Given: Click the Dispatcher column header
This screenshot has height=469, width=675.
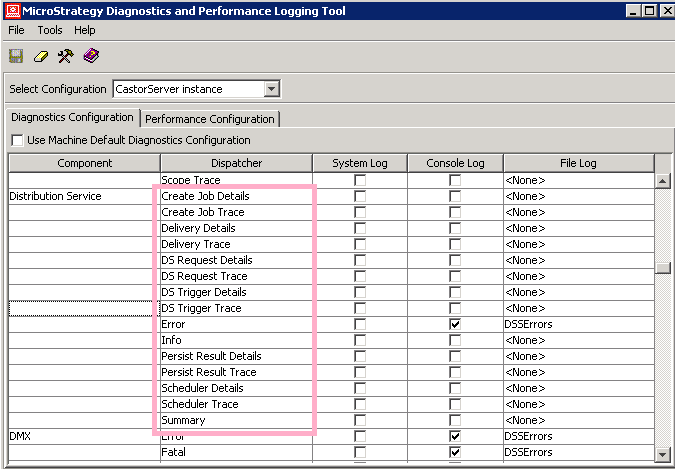Looking at the screenshot, I should pos(236,163).
